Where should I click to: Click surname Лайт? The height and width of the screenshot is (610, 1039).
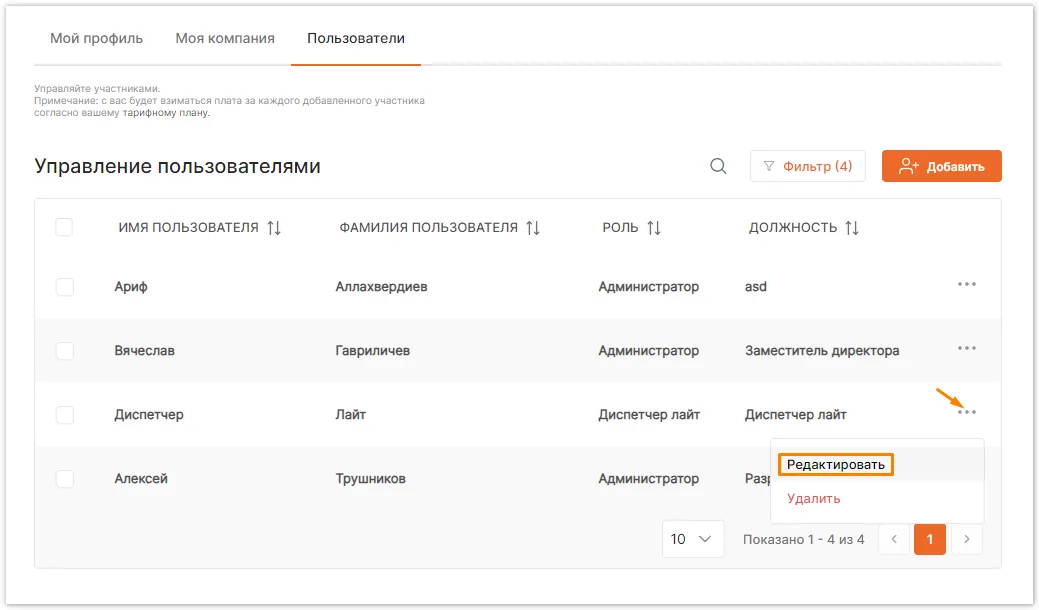pos(351,415)
